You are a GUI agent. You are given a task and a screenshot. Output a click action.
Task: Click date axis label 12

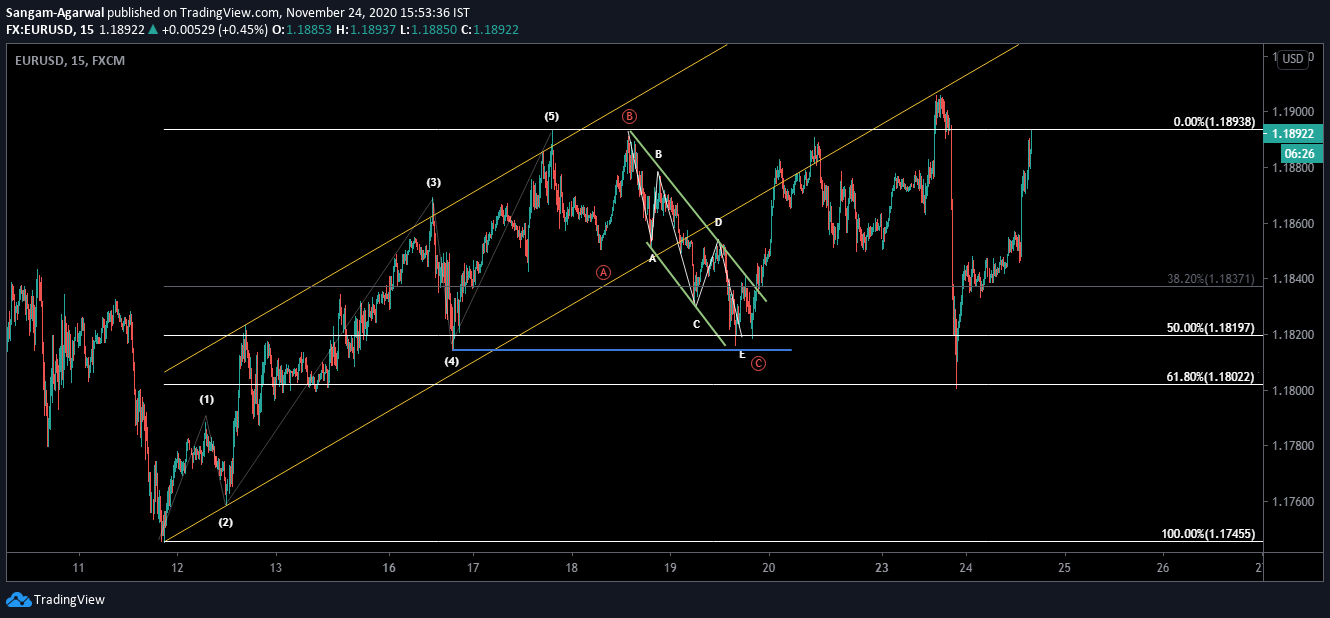177,568
